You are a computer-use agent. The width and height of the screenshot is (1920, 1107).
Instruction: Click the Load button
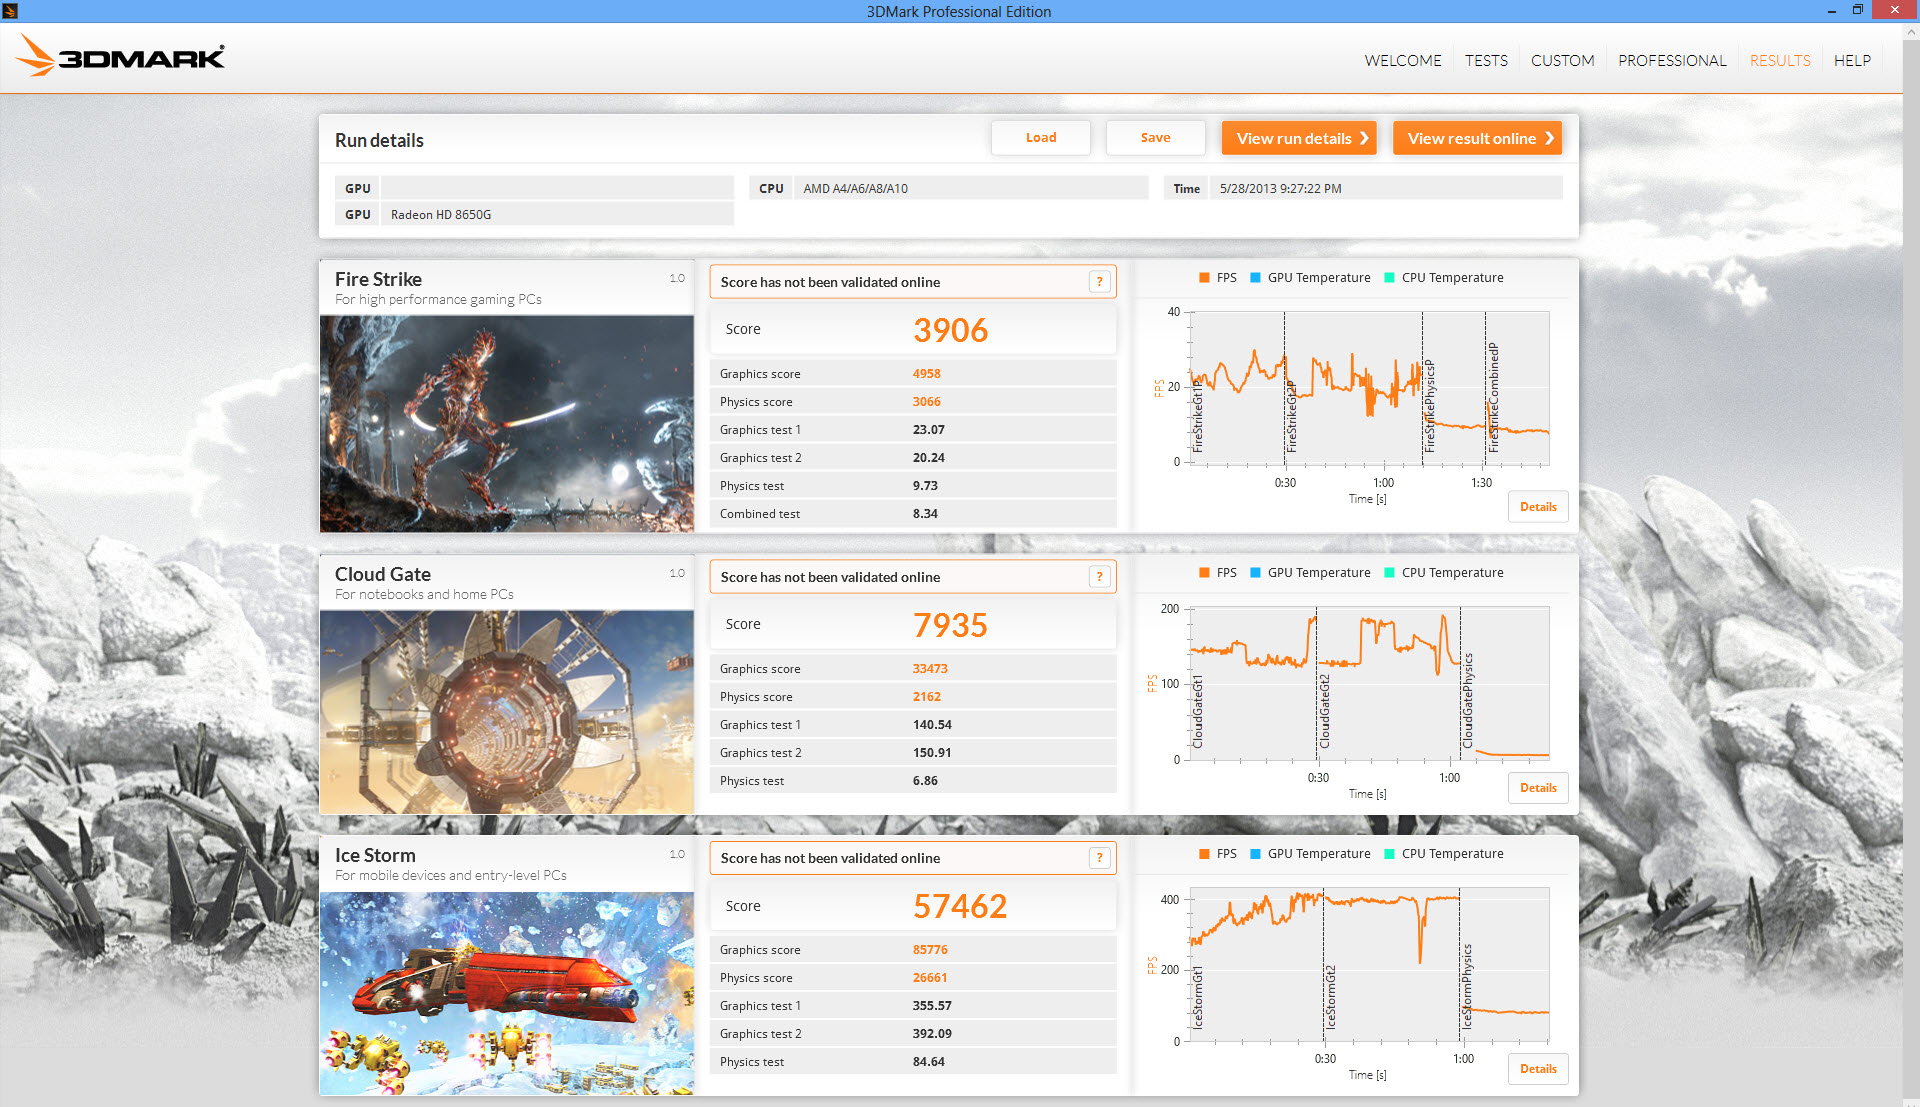click(1041, 138)
